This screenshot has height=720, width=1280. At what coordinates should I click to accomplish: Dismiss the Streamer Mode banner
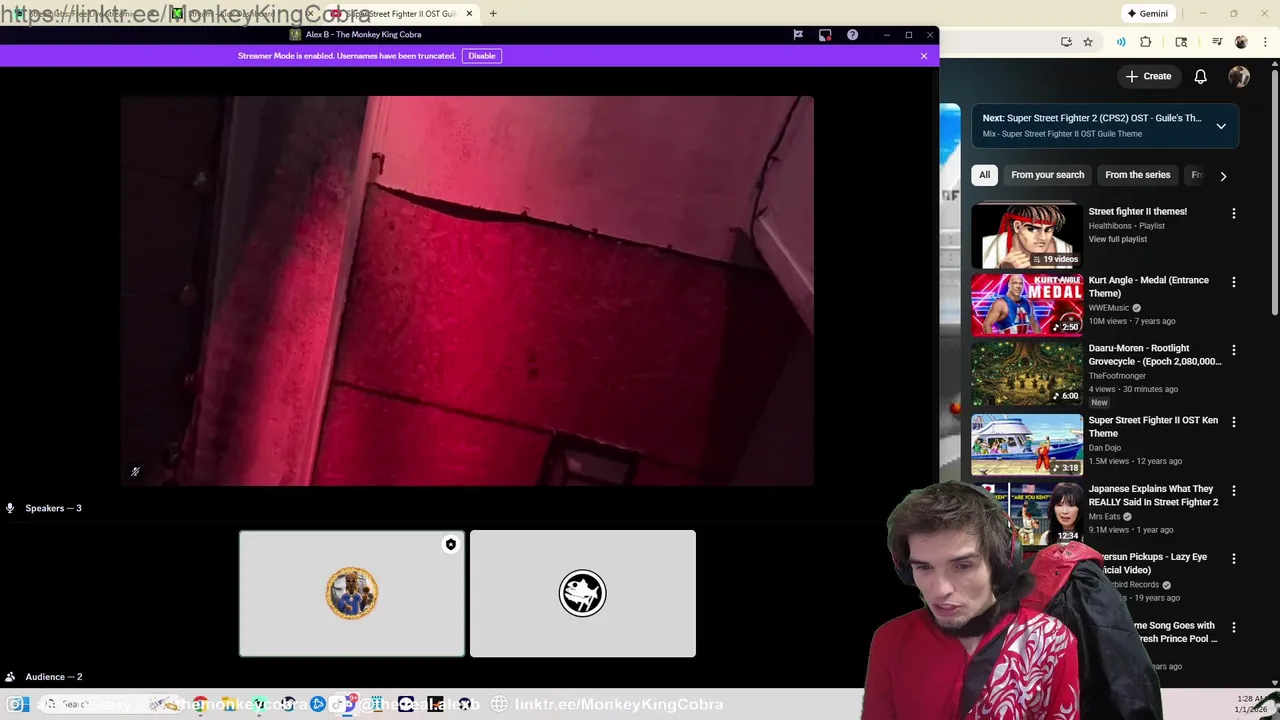click(924, 56)
